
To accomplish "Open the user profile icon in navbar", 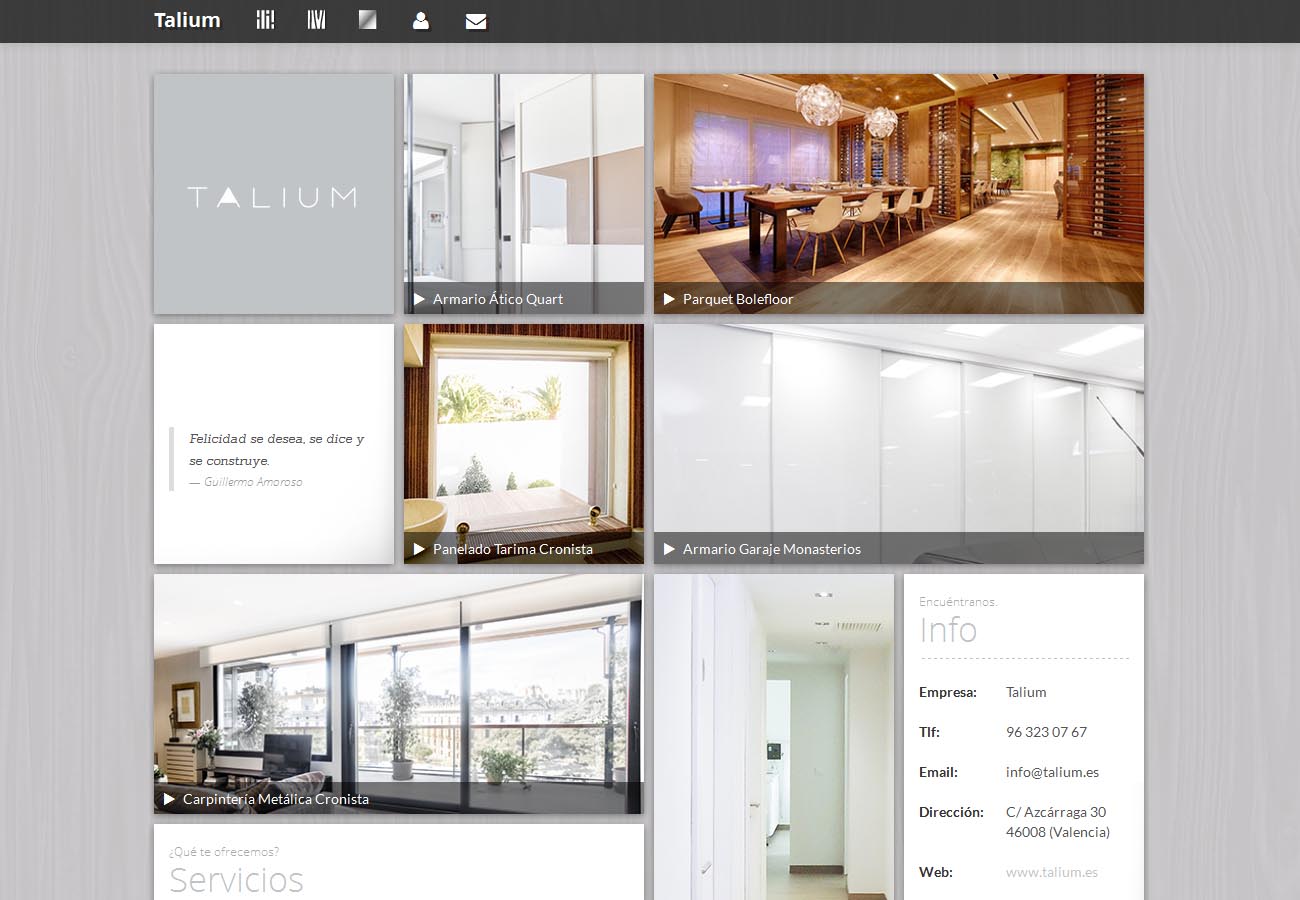I will coord(421,21).
